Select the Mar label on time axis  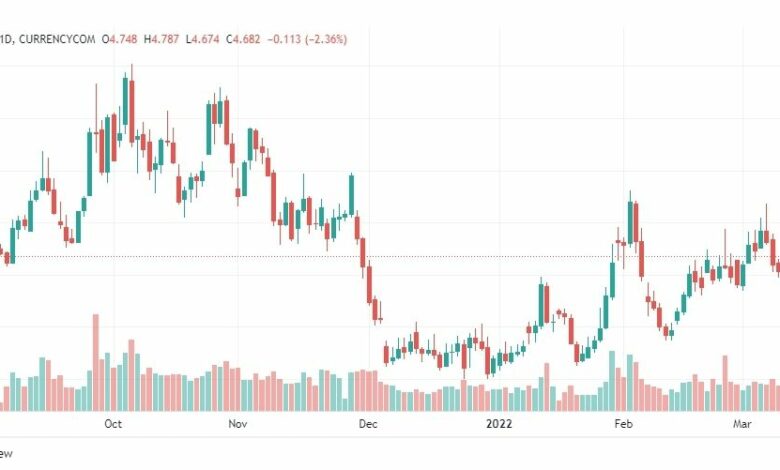click(742, 424)
